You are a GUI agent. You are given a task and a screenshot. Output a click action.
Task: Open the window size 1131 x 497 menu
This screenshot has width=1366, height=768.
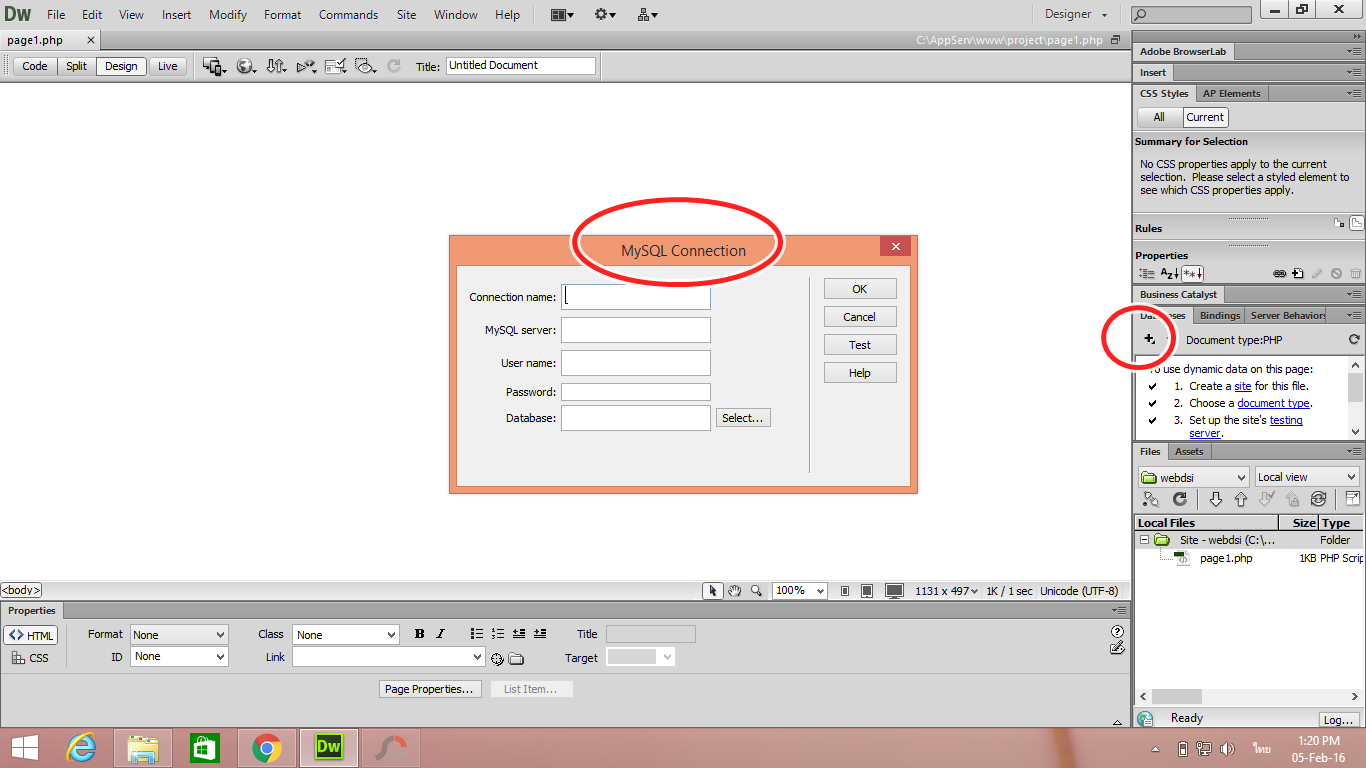945,591
